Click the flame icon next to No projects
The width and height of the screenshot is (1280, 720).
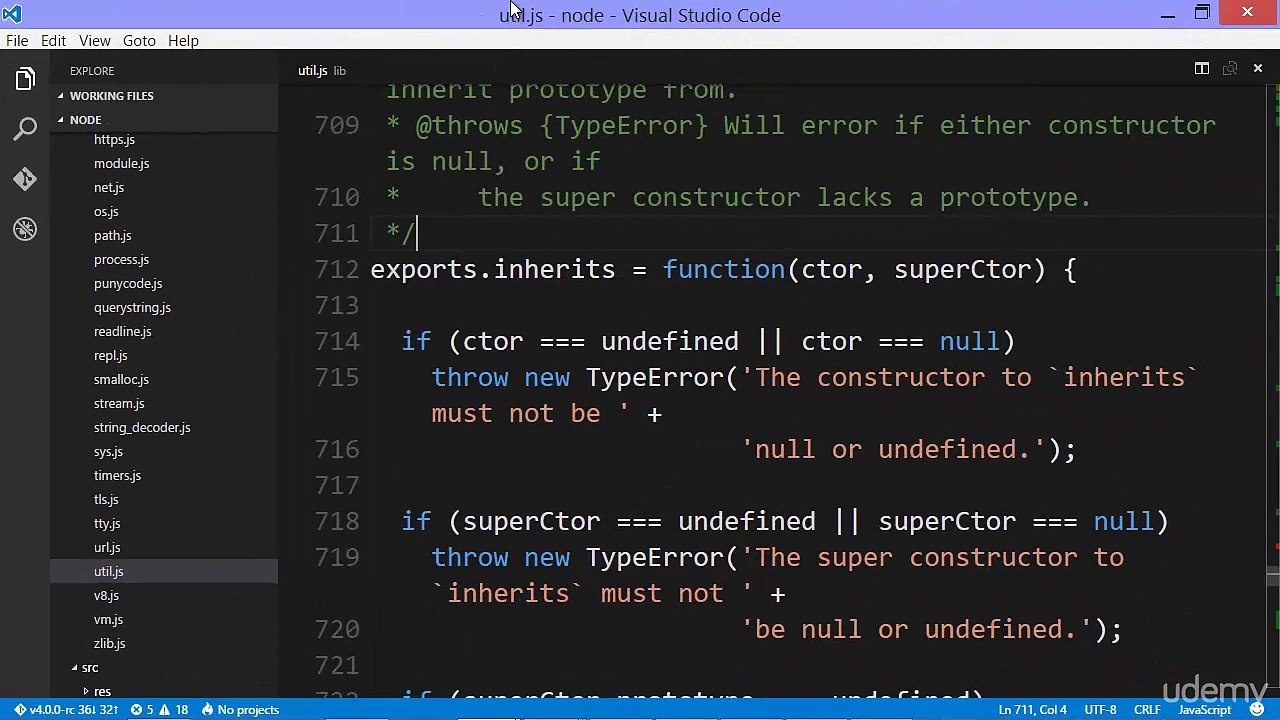(x=207, y=710)
